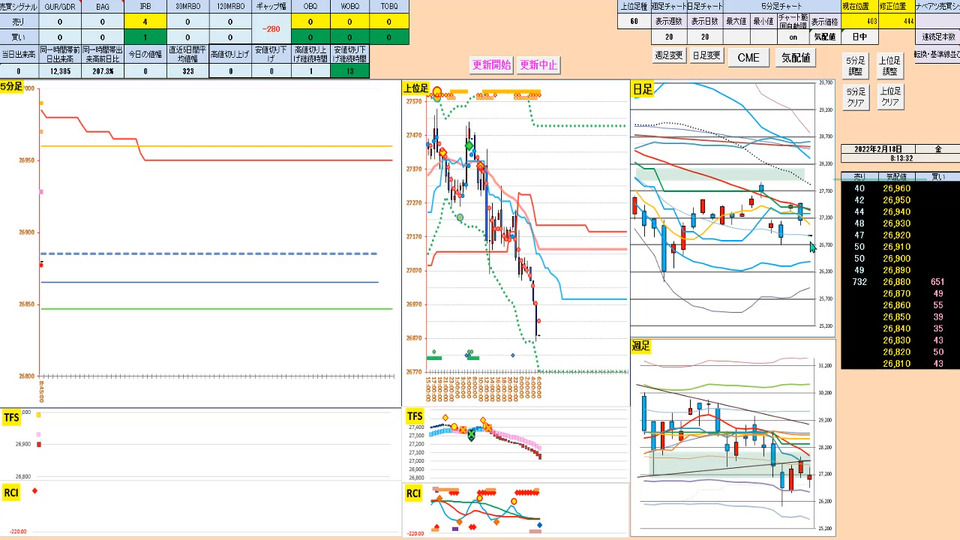Viewport: 960px width, 540px height.
Task: Click the date cell 2022年2月18日
Action: pyautogui.click(x=877, y=149)
